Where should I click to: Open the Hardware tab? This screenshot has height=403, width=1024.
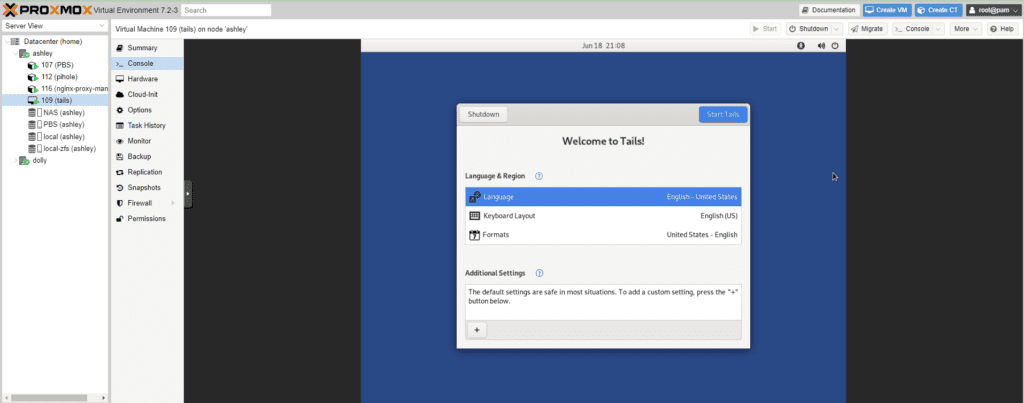click(x=147, y=79)
